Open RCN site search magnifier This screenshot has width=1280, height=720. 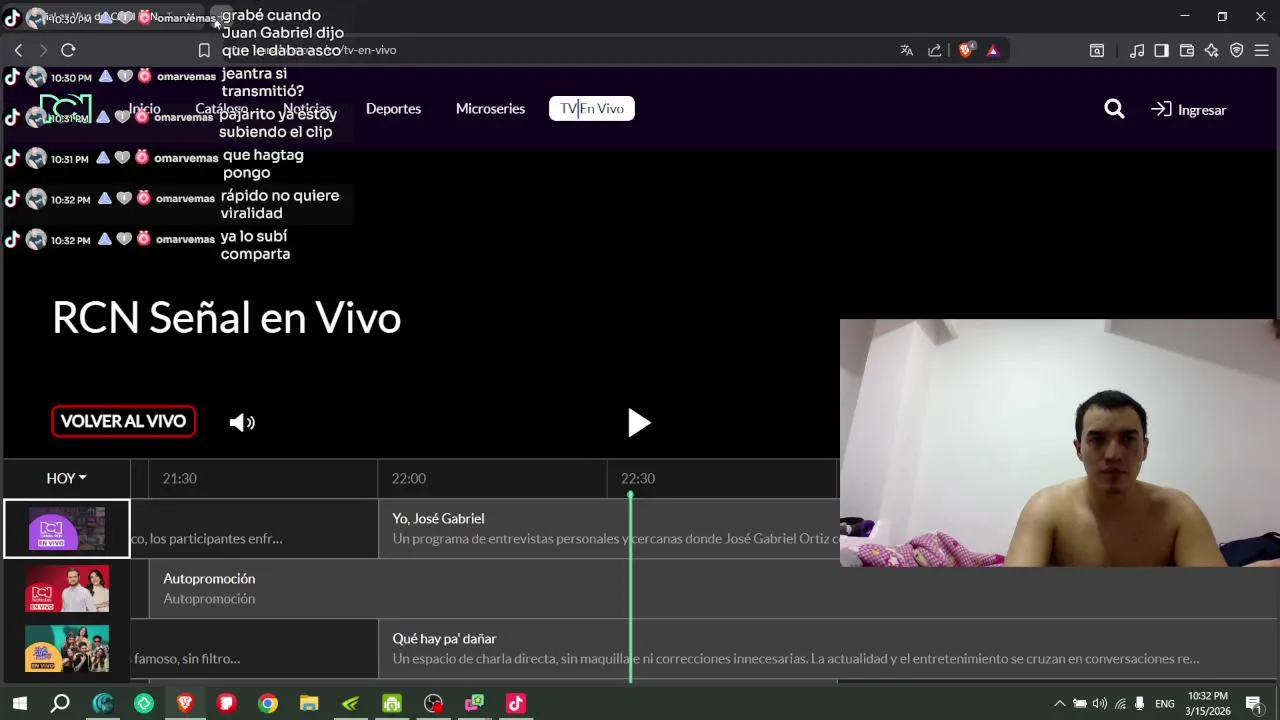click(x=1114, y=109)
